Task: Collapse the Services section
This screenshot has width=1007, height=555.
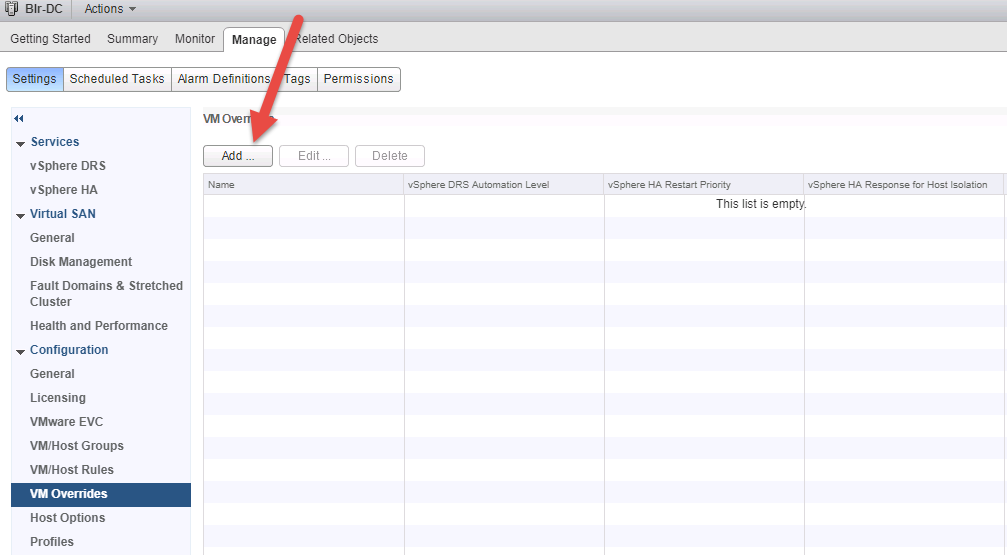Action: [21, 143]
